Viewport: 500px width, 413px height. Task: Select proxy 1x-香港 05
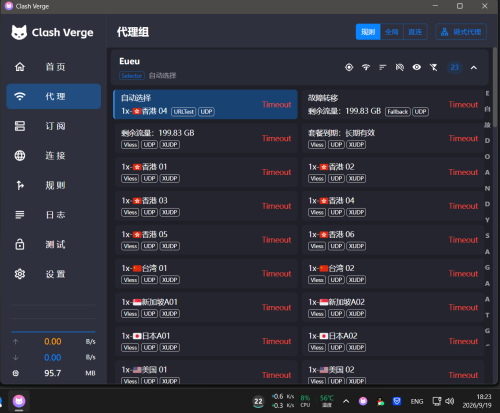(x=206, y=240)
